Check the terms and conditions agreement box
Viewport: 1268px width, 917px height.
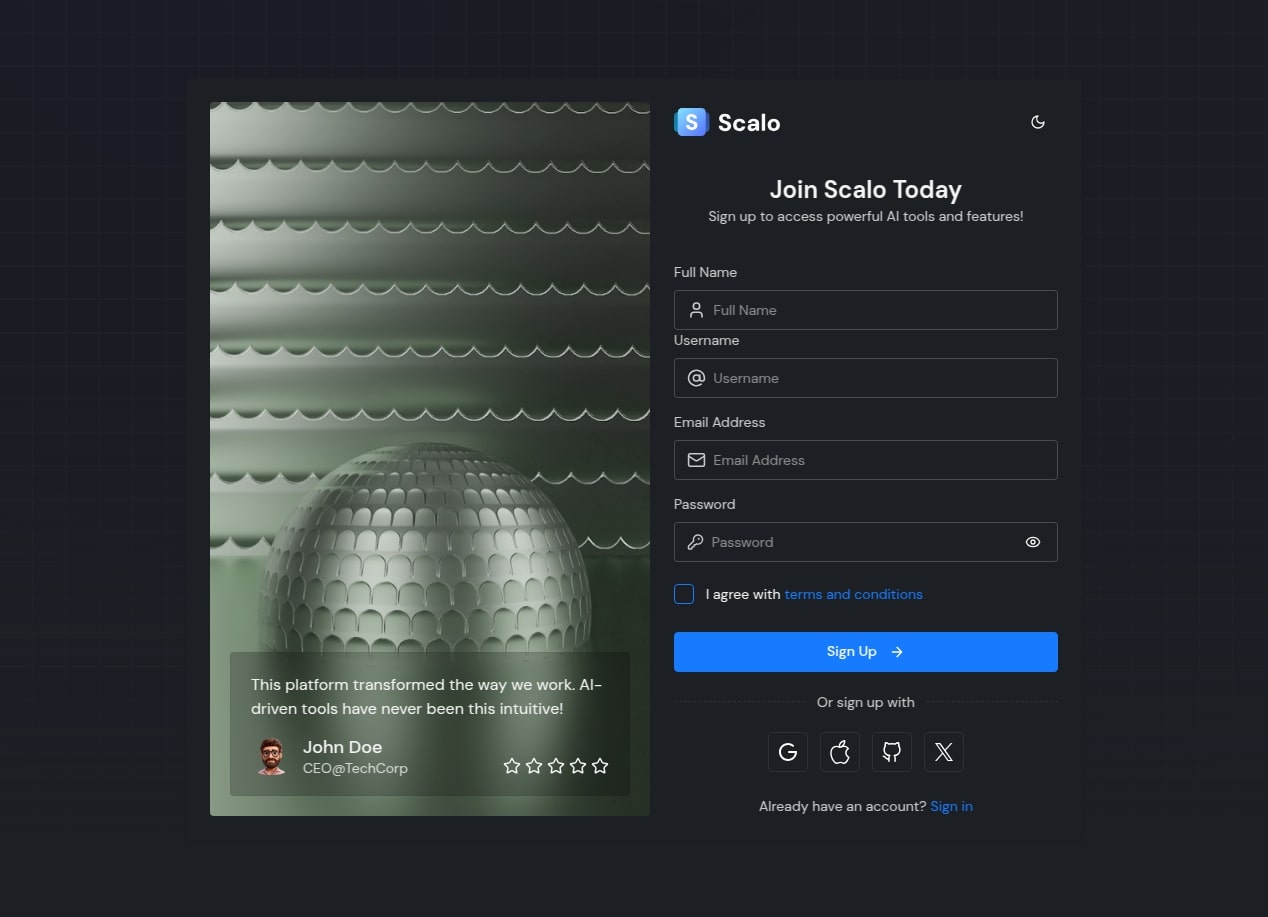(x=684, y=594)
